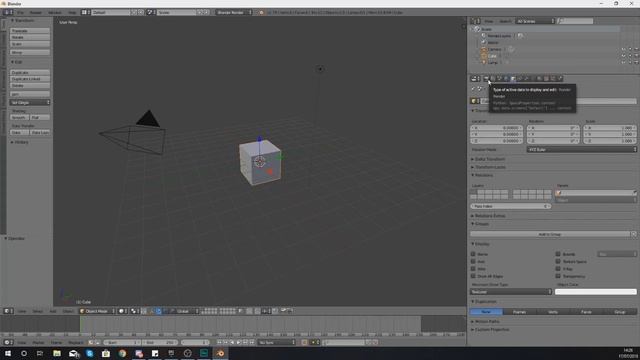Screen dimensions: 640x360
Task: Open the Render Layers properties tab icon
Action: [493, 78]
